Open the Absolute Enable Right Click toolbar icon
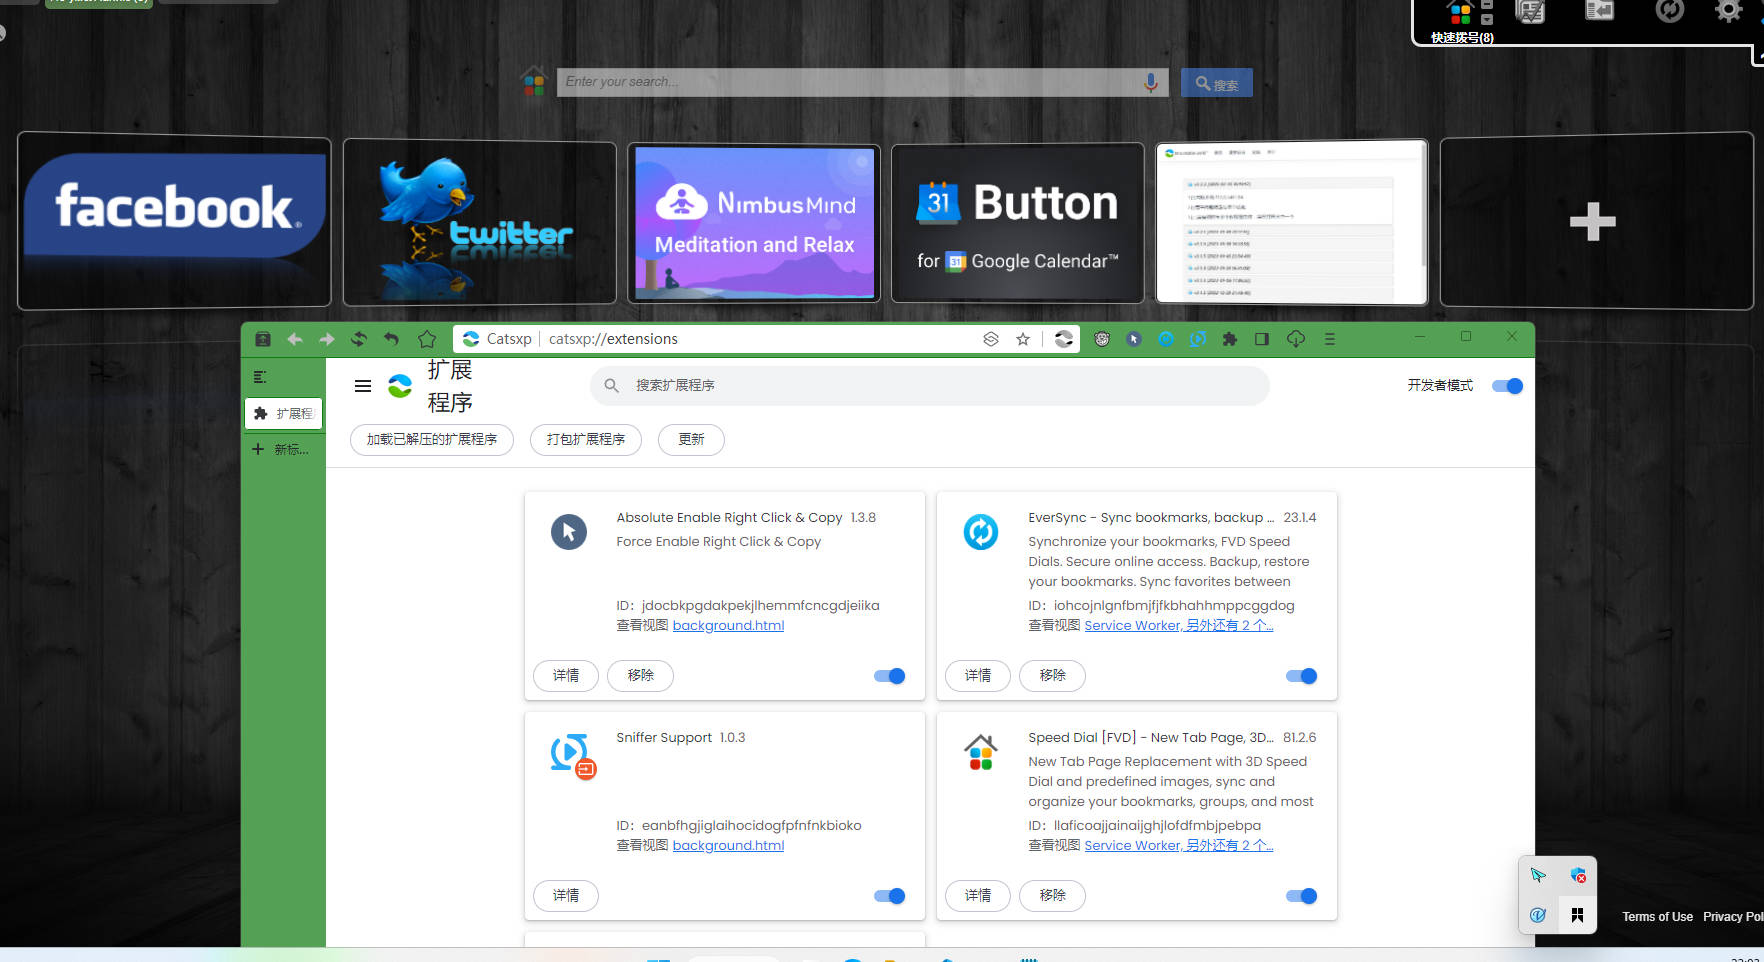The width and height of the screenshot is (1764, 962). [x=1134, y=339]
